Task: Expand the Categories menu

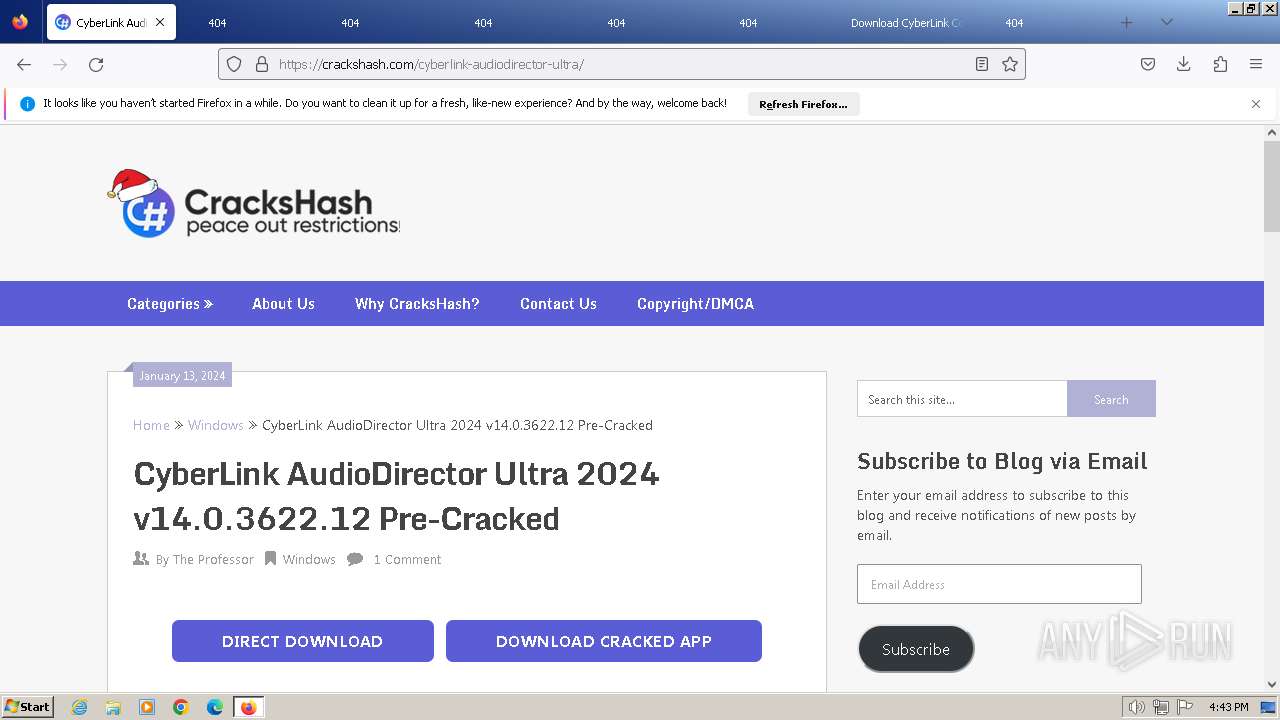Action: pos(170,304)
